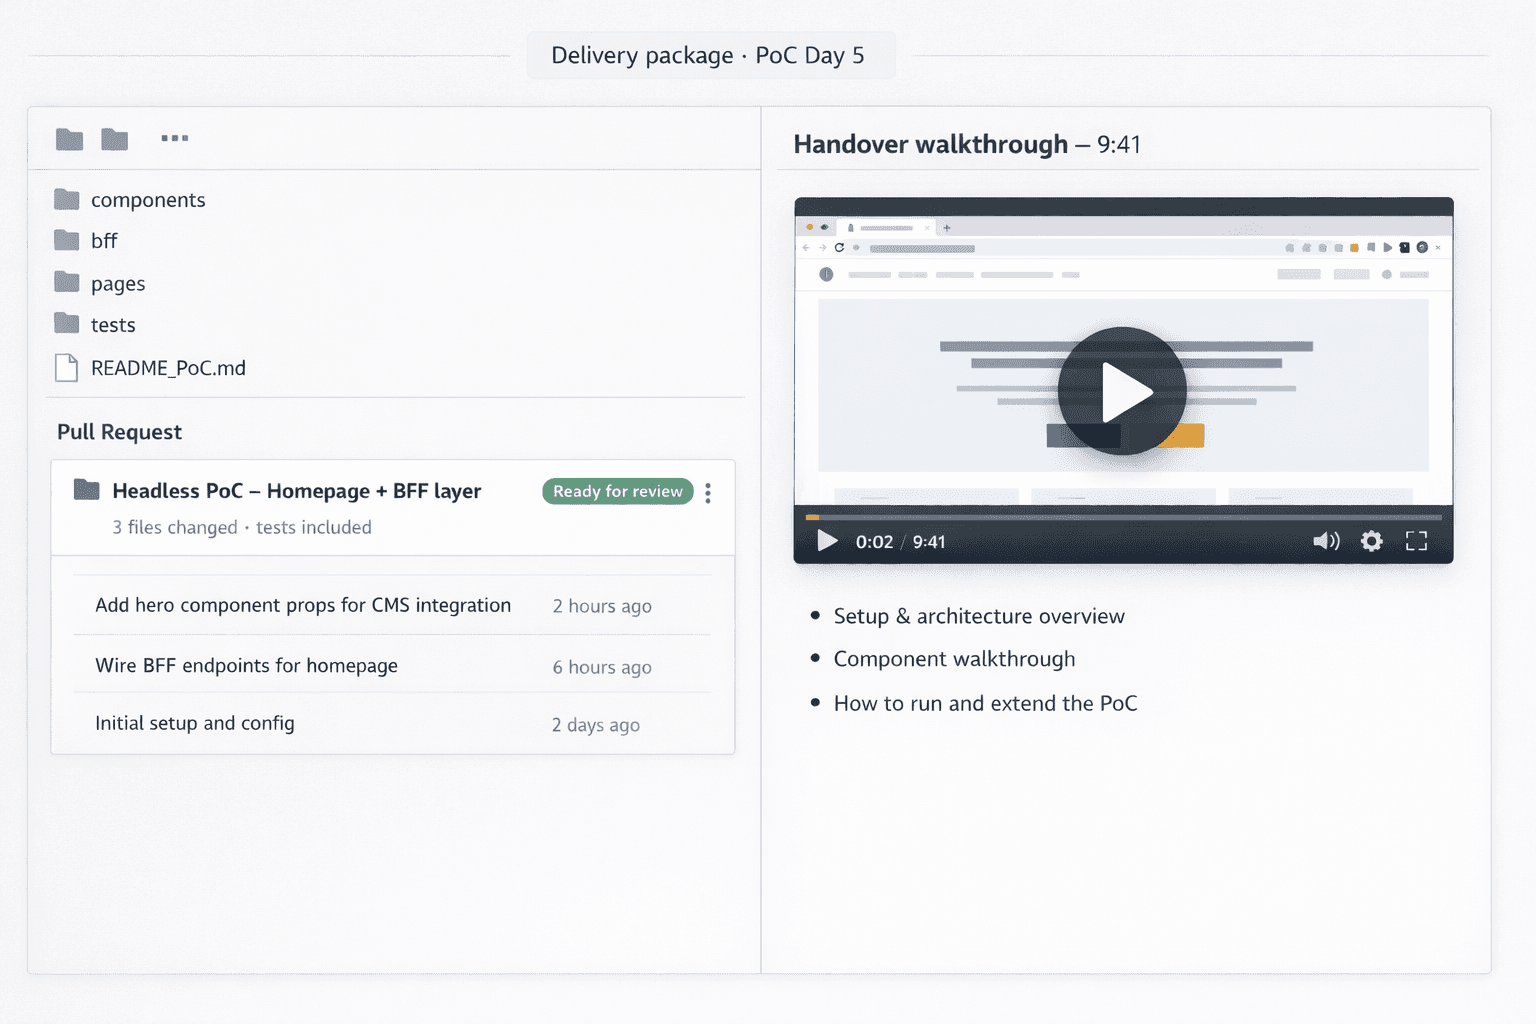
Task: Click the second folder icon in the file toolbar
Action: click(x=114, y=139)
